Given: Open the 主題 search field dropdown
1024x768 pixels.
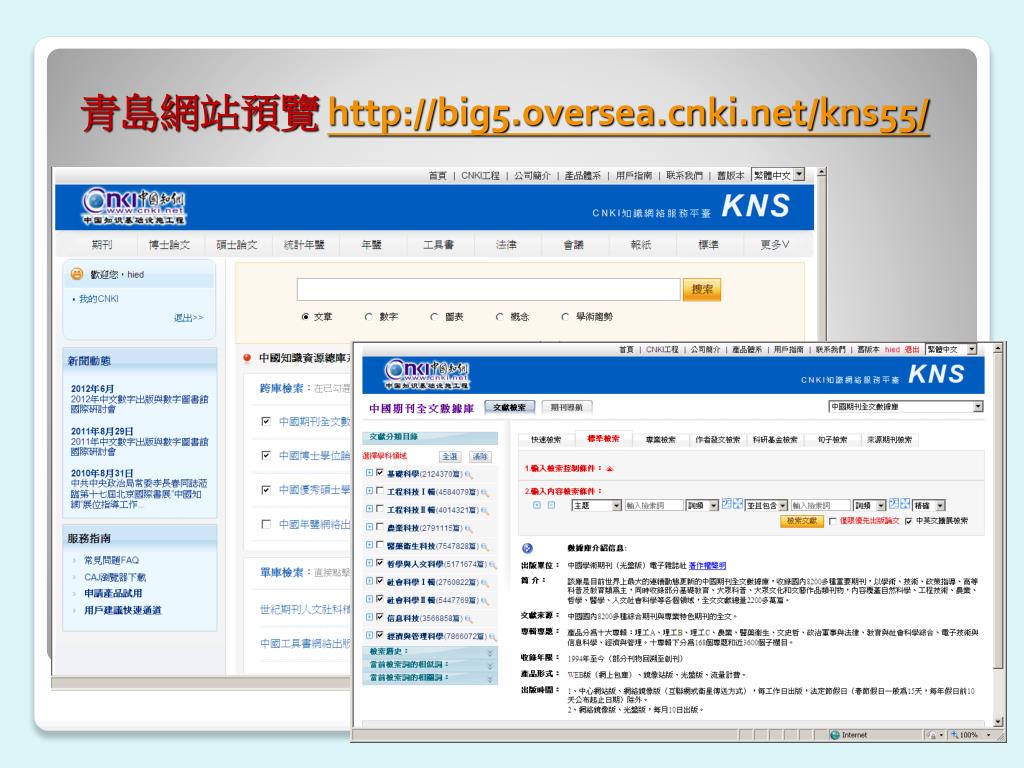Looking at the screenshot, I should pyautogui.click(x=617, y=506).
